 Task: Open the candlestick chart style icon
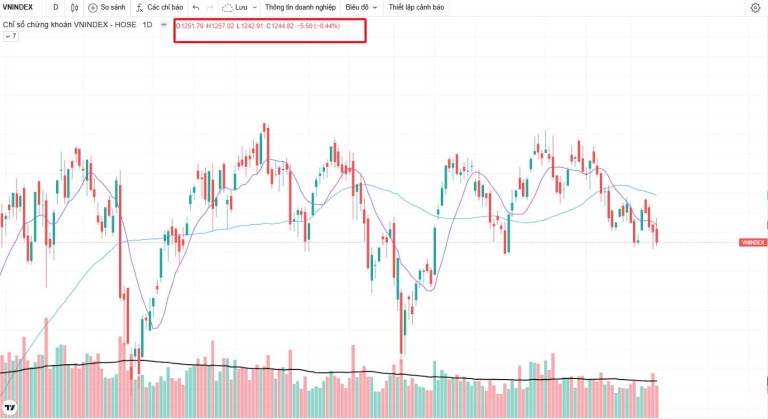pos(74,7)
